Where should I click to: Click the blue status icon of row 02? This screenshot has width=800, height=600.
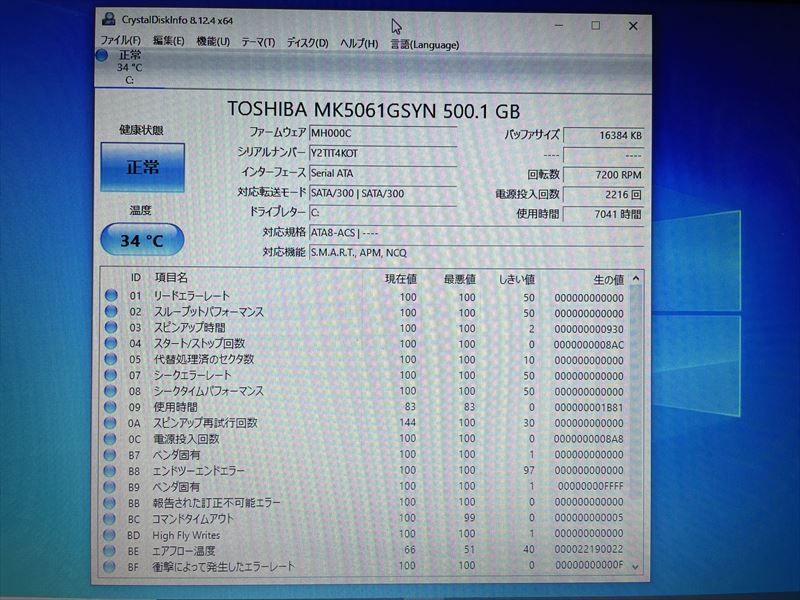111,311
